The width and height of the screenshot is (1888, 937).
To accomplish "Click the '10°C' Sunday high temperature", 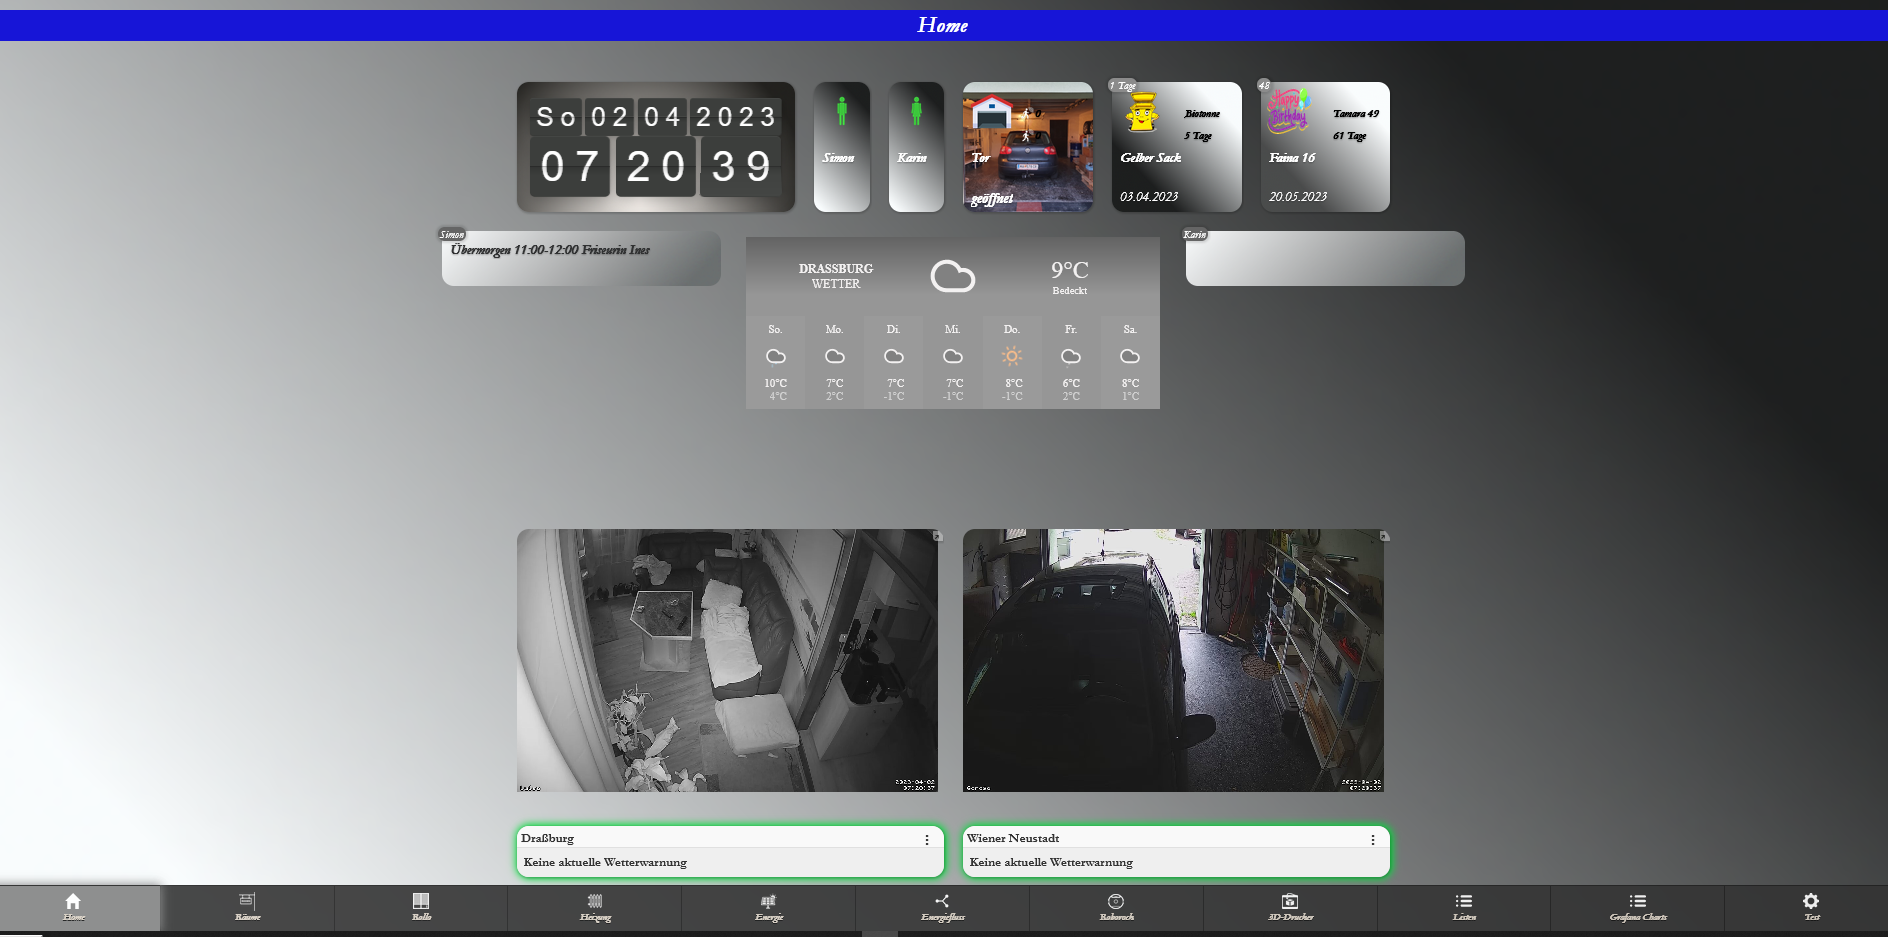I will coord(776,383).
